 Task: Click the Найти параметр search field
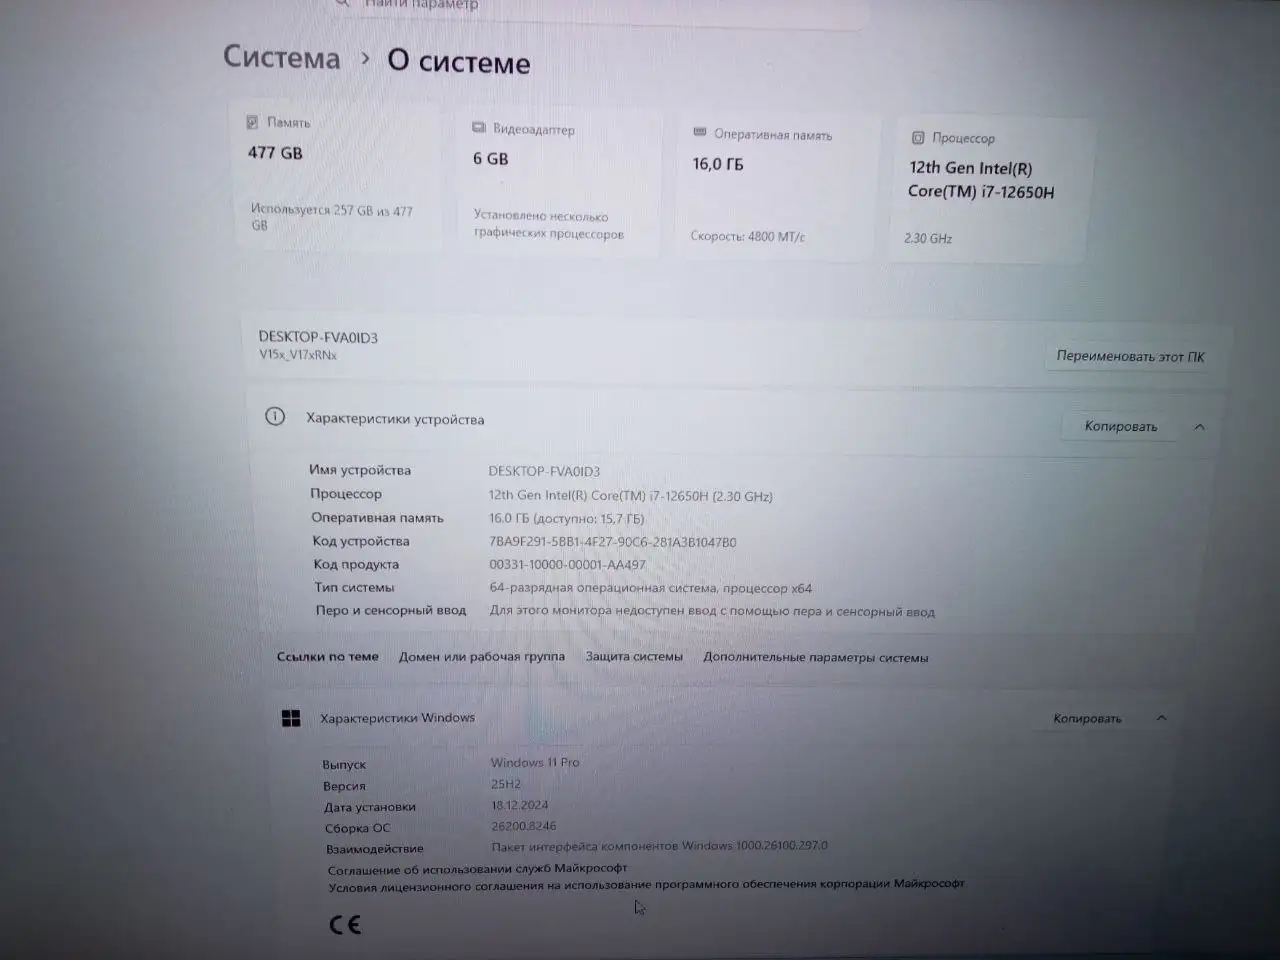coord(600,8)
